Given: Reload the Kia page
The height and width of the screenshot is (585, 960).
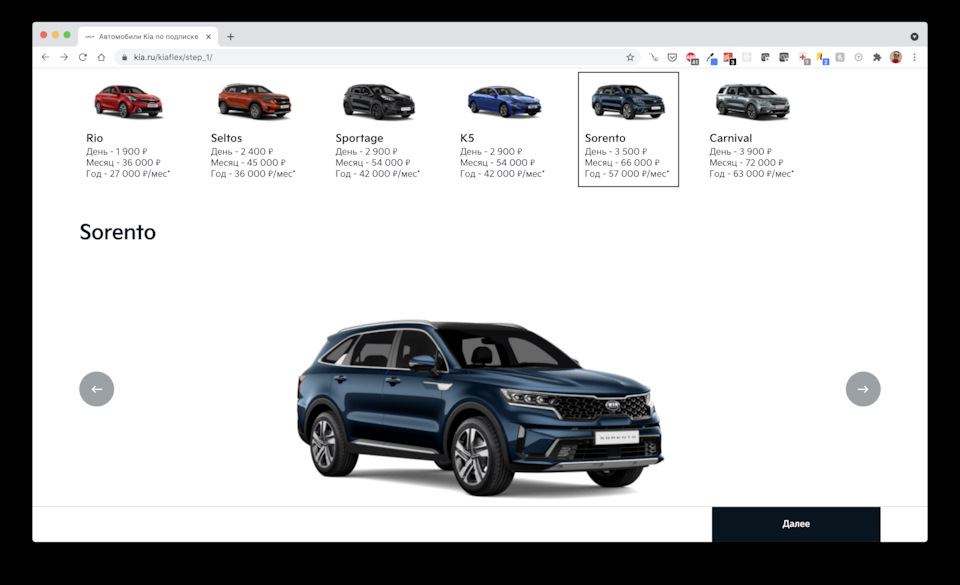Looking at the screenshot, I should pyautogui.click(x=83, y=57).
